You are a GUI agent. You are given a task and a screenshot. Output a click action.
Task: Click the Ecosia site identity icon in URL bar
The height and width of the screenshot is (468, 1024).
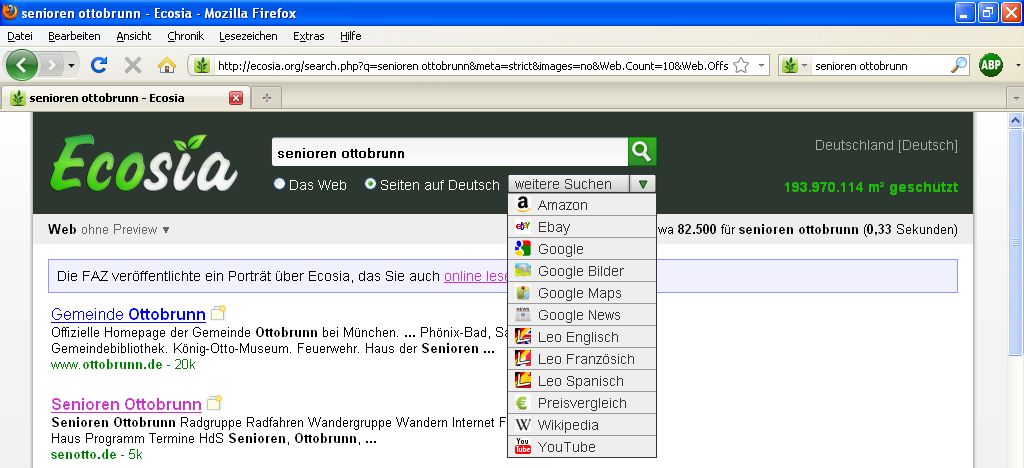(202, 65)
